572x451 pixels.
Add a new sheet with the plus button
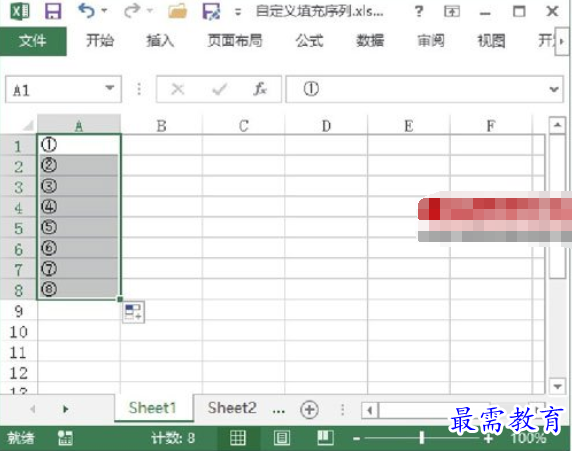click(309, 409)
